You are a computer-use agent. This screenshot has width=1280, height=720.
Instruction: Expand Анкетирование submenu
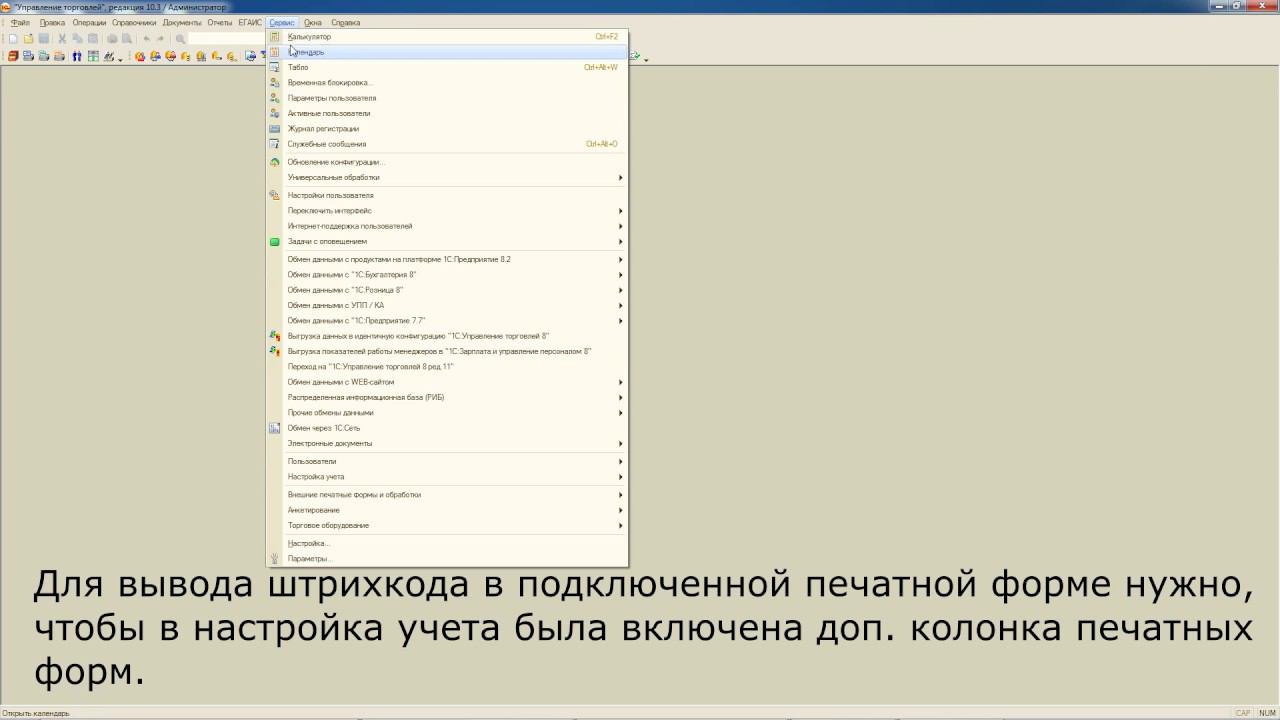(x=447, y=510)
